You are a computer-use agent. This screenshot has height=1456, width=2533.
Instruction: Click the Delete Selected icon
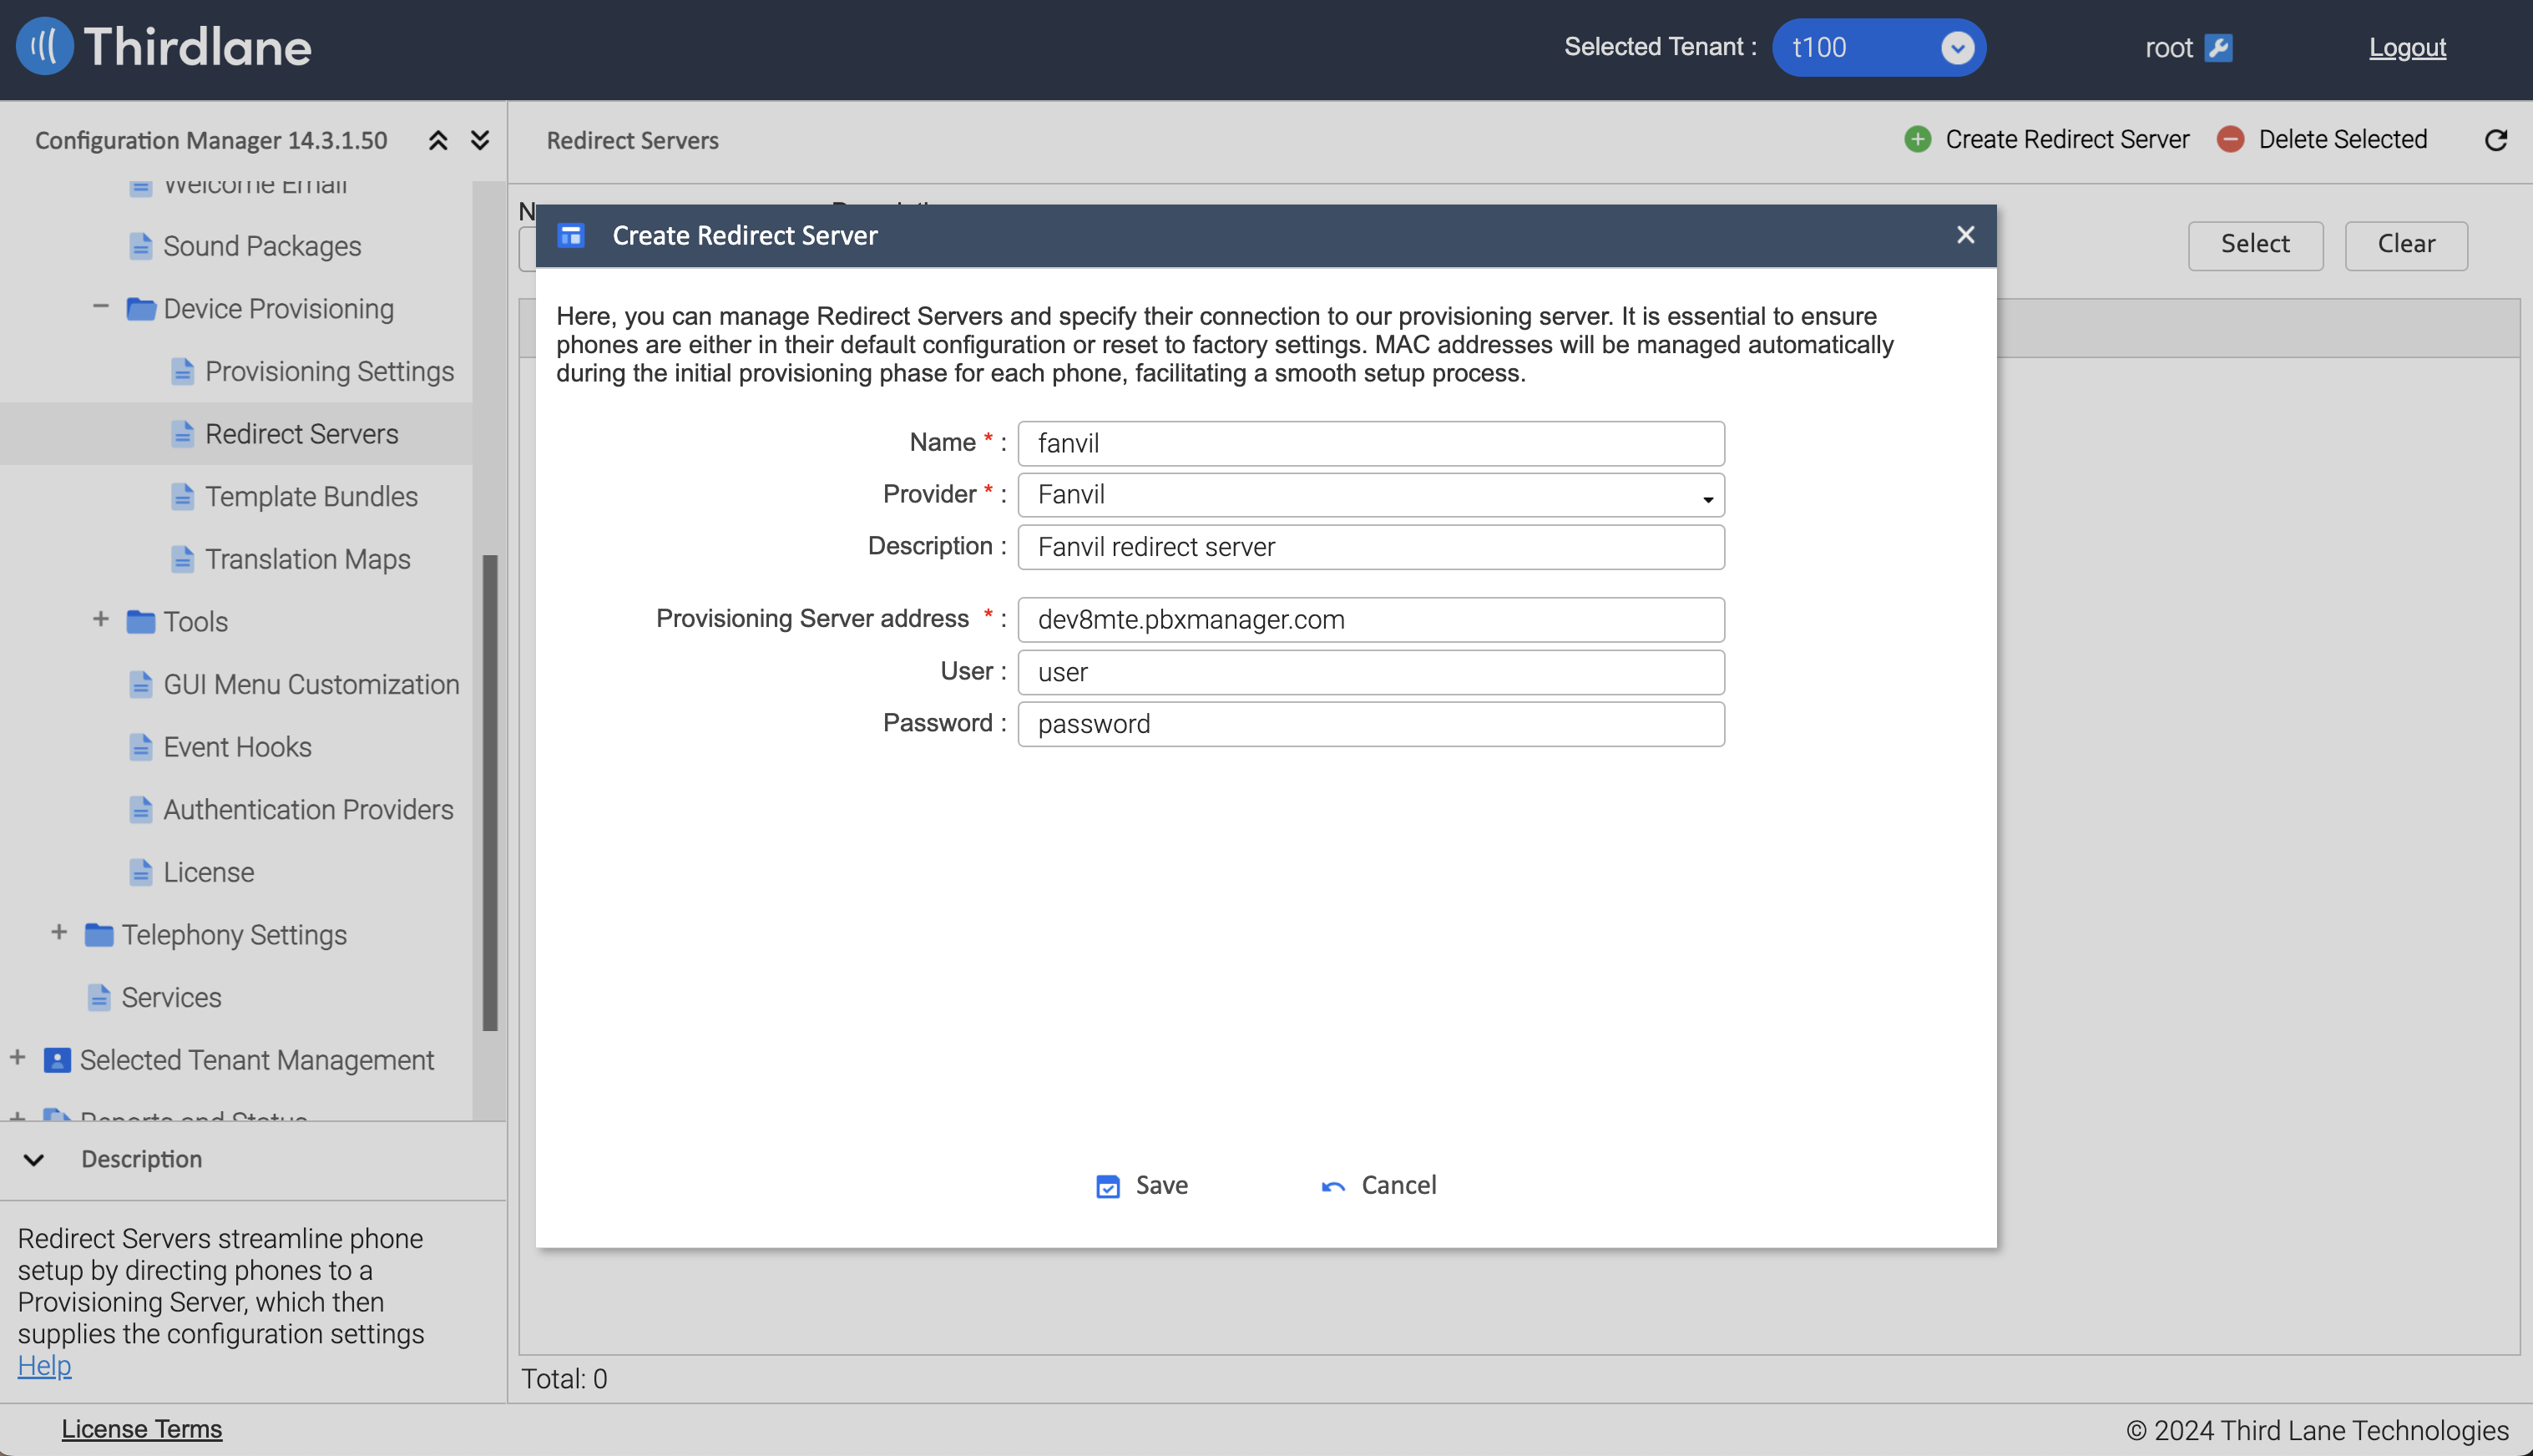pyautogui.click(x=2228, y=138)
